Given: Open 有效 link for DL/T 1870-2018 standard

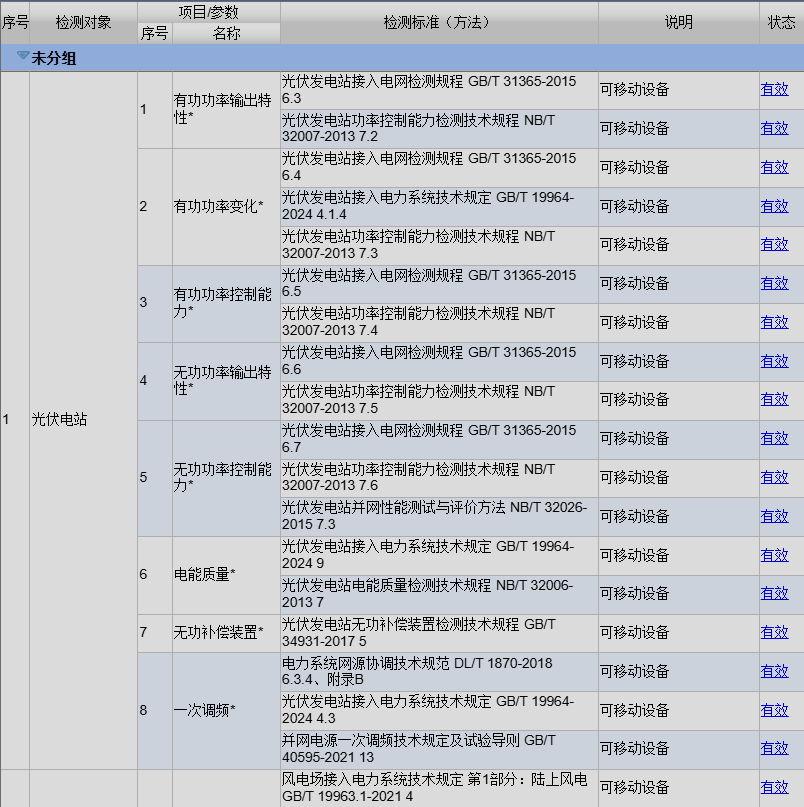Looking at the screenshot, I should 774,671.
